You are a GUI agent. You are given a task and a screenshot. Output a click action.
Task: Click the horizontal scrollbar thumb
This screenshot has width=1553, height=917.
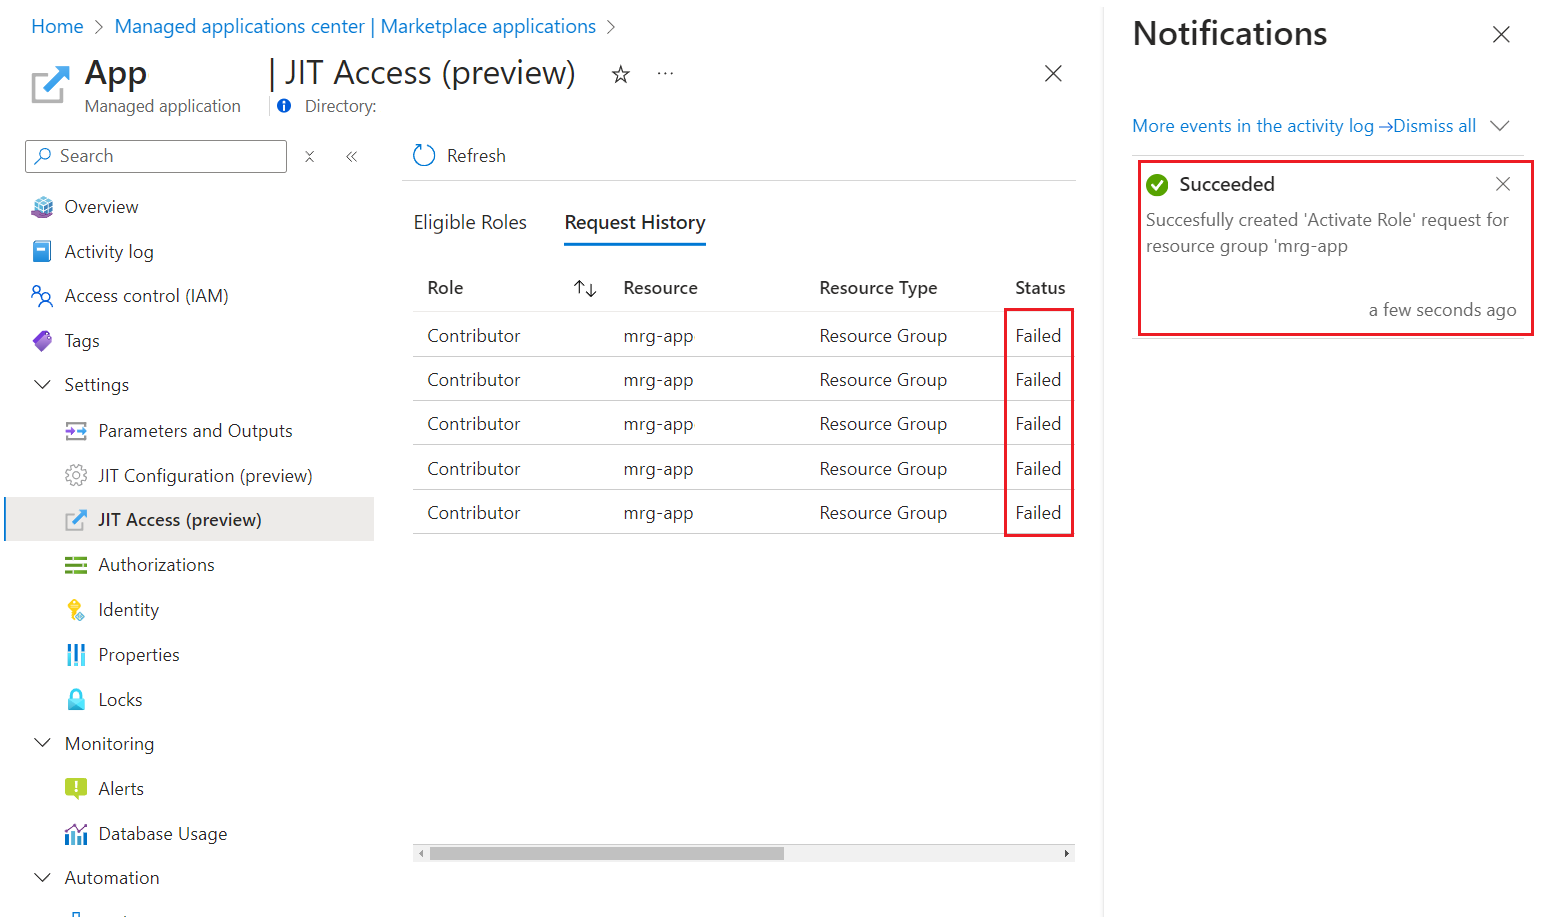[607, 853]
